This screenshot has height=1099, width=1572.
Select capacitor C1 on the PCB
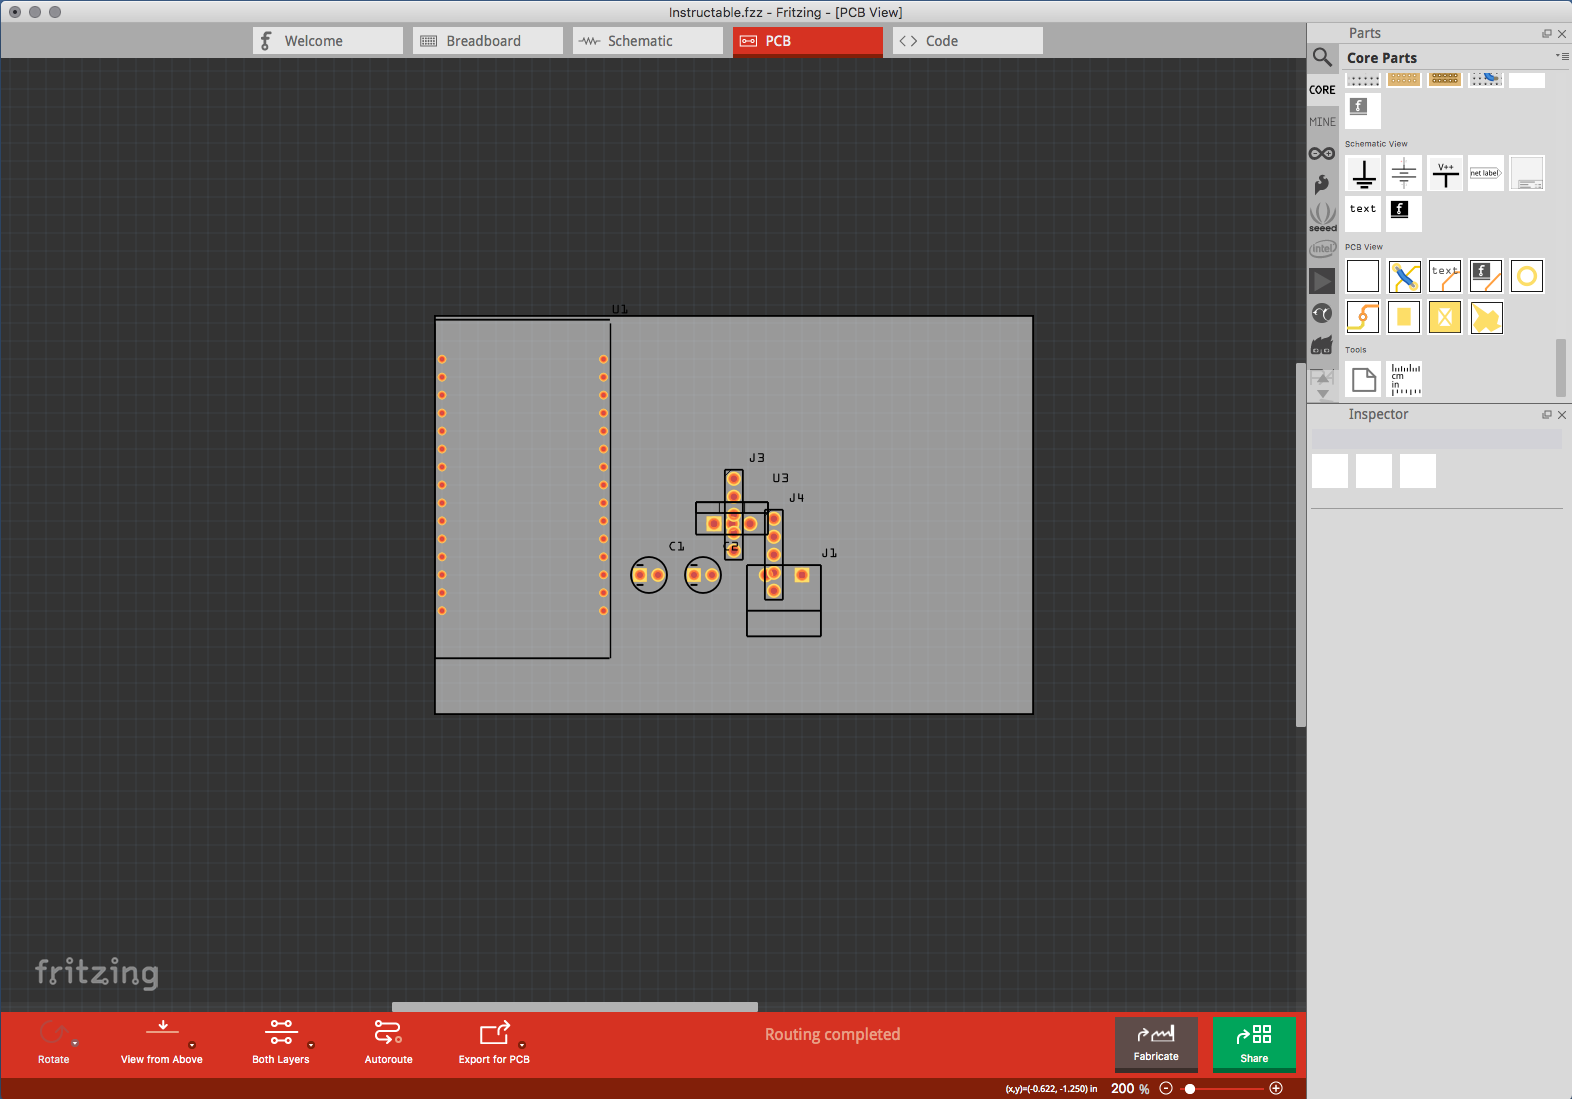coord(649,575)
